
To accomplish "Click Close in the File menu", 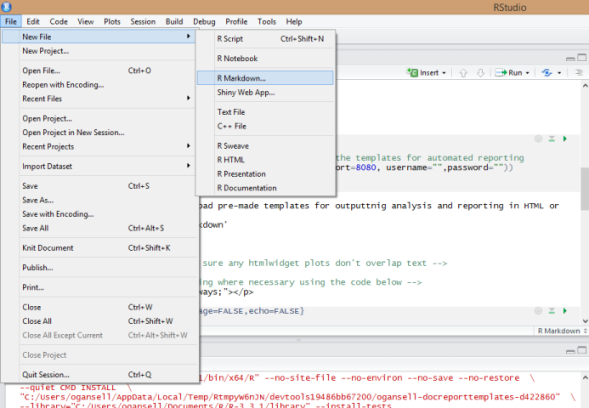I will tap(98, 307).
